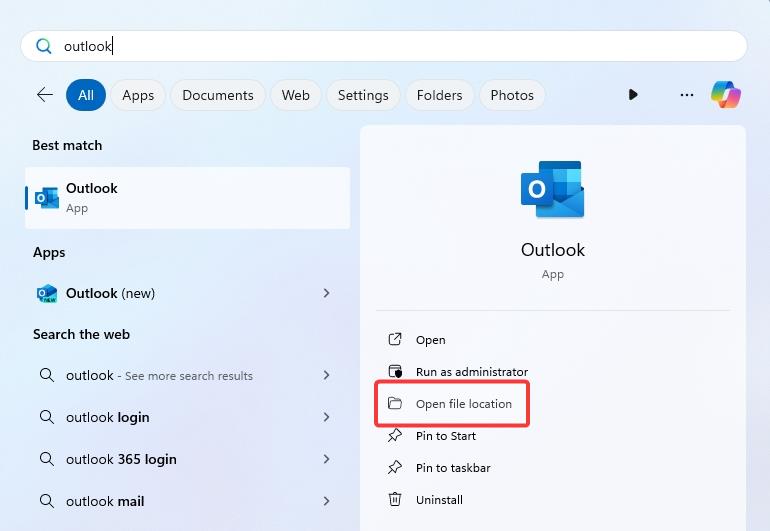Open the Copilot icon

coord(726,95)
